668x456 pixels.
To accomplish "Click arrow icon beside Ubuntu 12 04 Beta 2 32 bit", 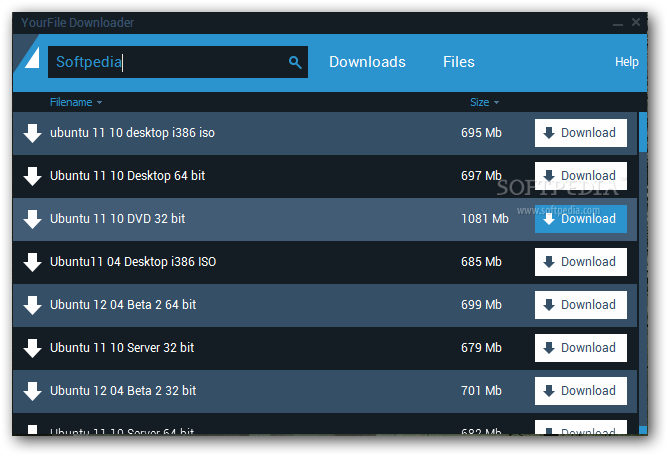I will (x=32, y=391).
